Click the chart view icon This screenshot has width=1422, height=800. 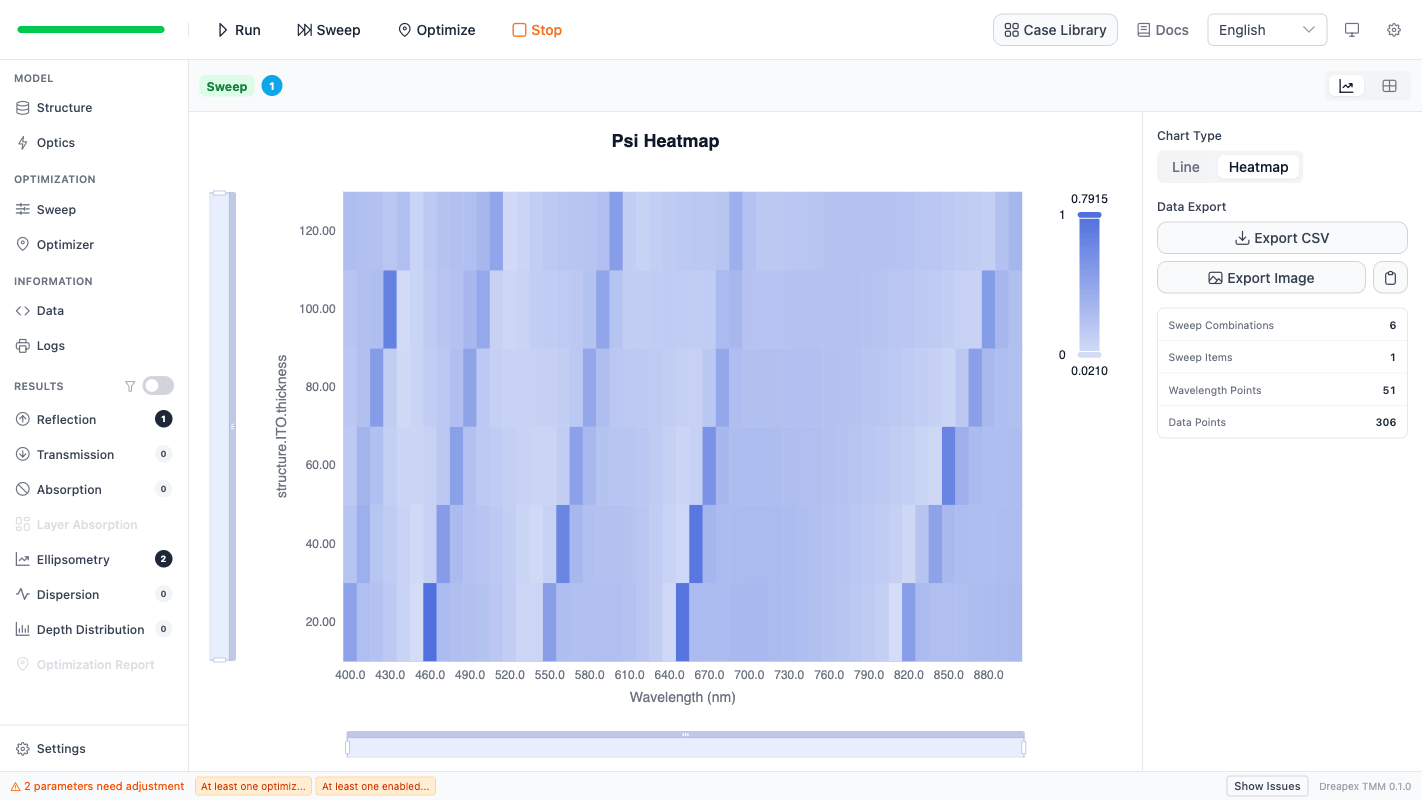coord(1346,86)
